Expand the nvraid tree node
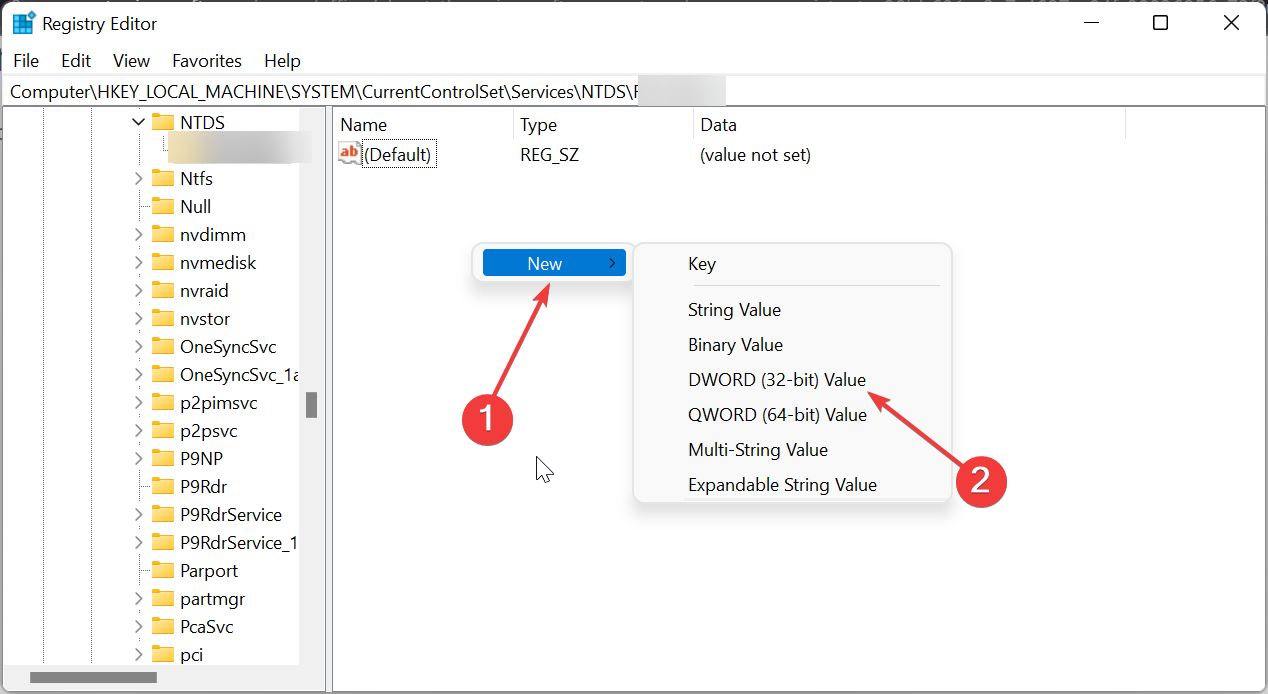 pos(138,290)
